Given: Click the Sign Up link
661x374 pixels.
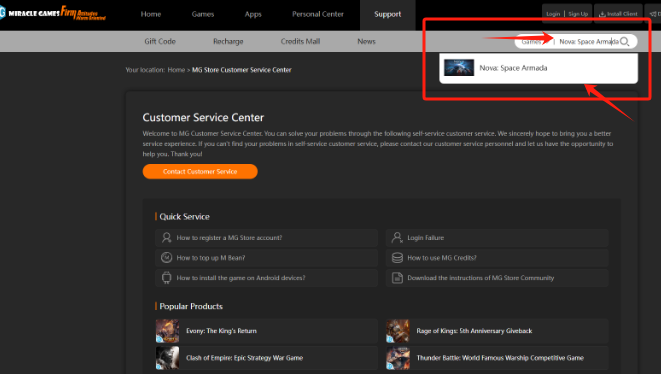Looking at the screenshot, I should [x=578, y=14].
